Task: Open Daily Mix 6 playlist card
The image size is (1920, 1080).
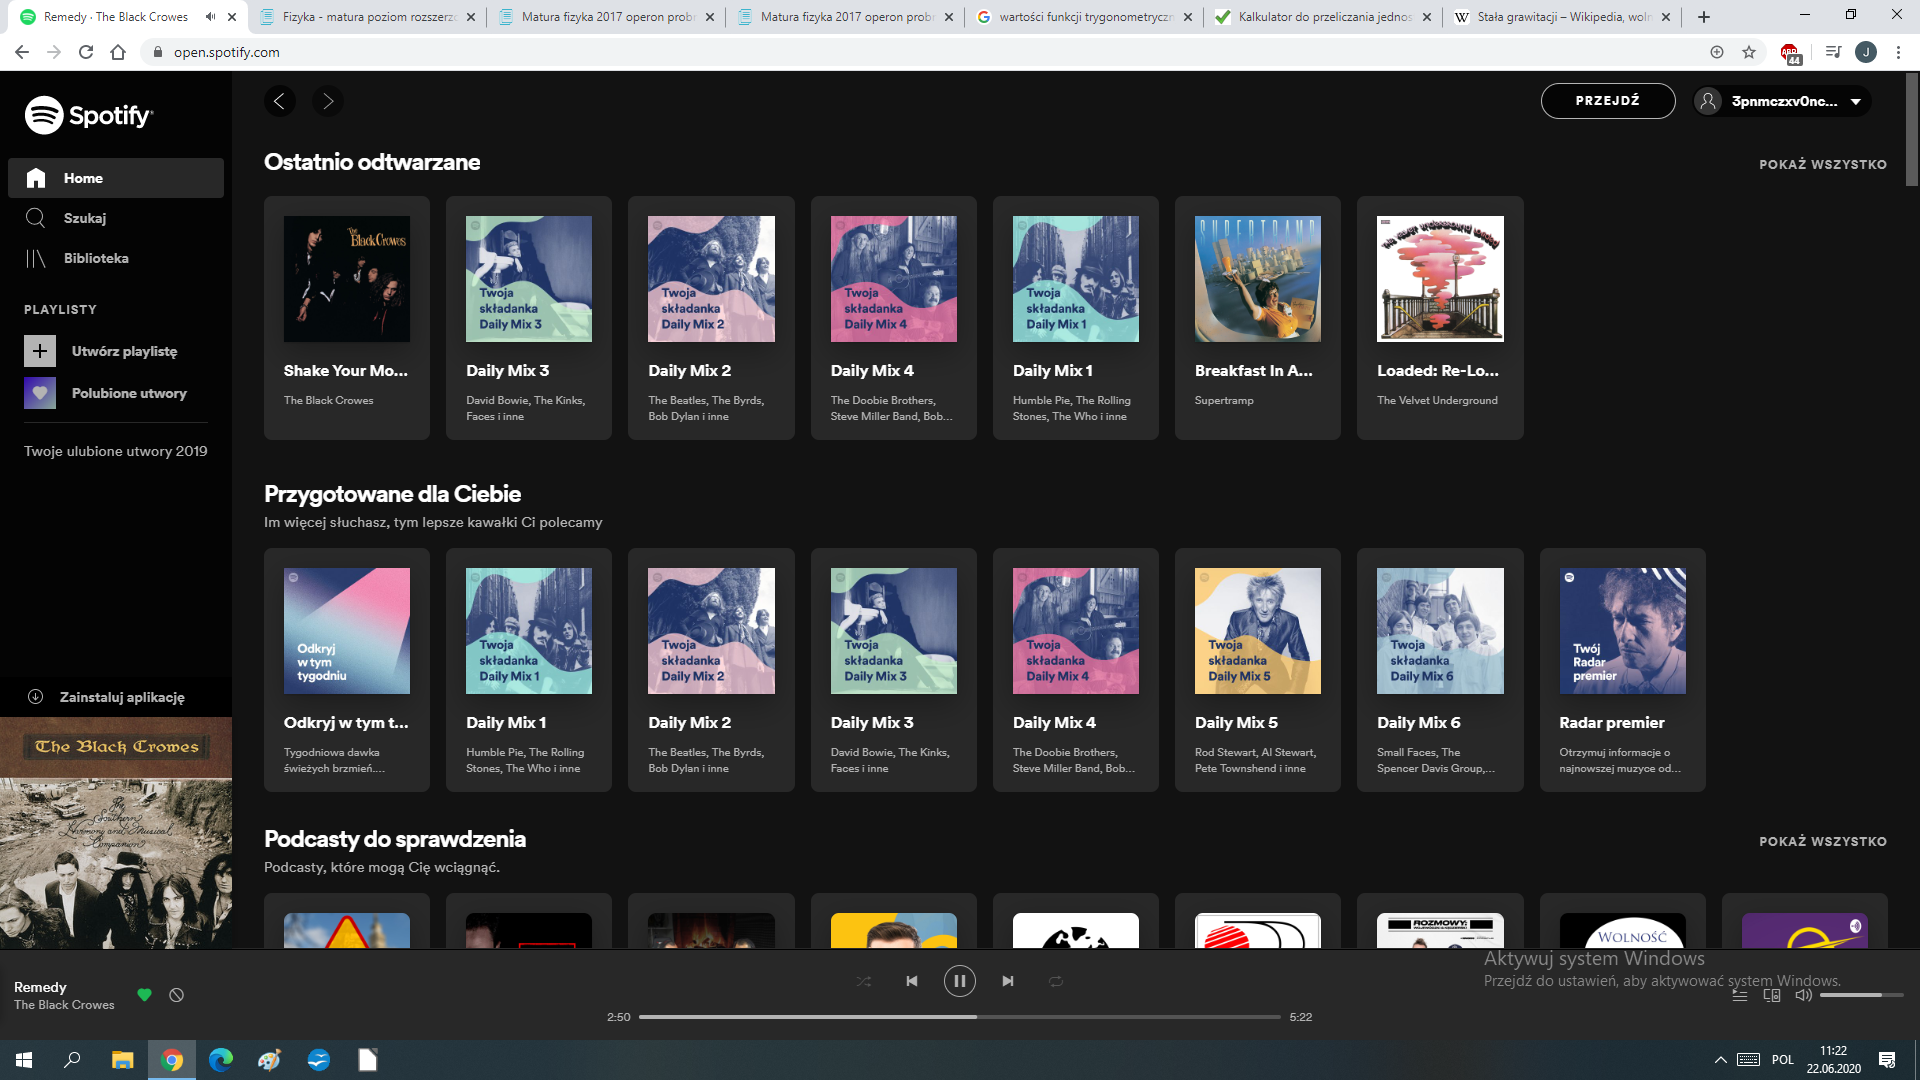Action: pyautogui.click(x=1440, y=670)
